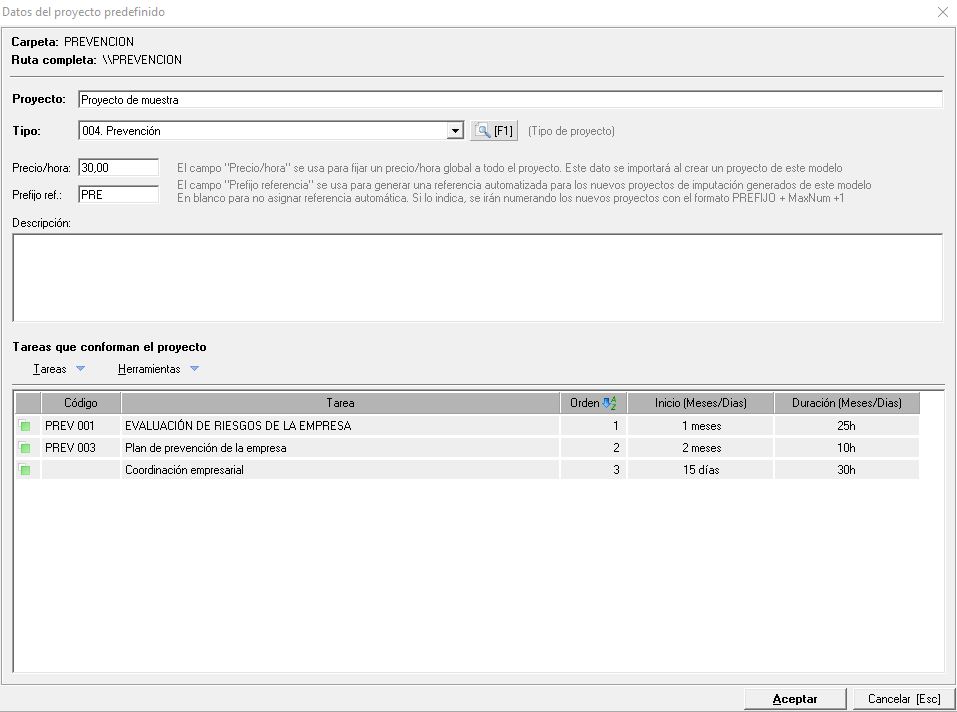Select the Código column header
This screenshot has height=712, width=957.
(81, 403)
